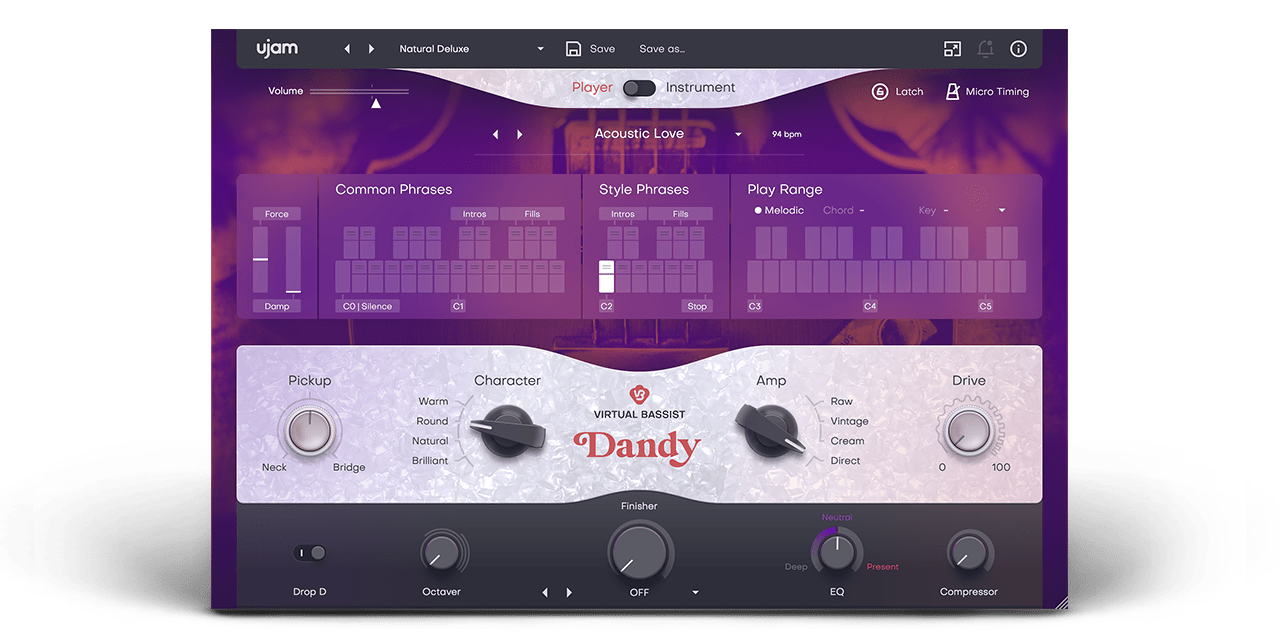Open the info icon in top bar
Screen dimensions: 1280x640
(1018, 49)
